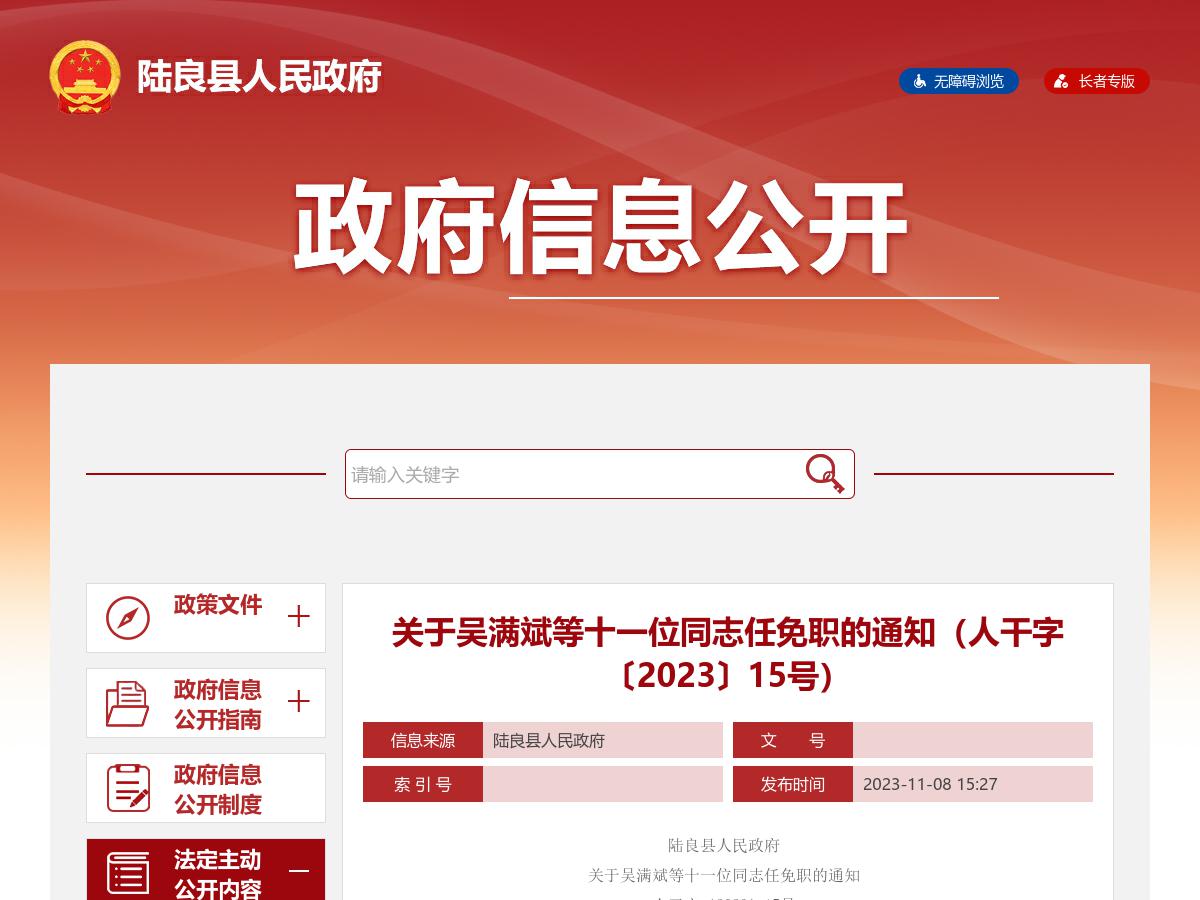Click the clipboard-pen icon beside 政府信息公开制度
The height and width of the screenshot is (900, 1200).
pyautogui.click(x=127, y=787)
